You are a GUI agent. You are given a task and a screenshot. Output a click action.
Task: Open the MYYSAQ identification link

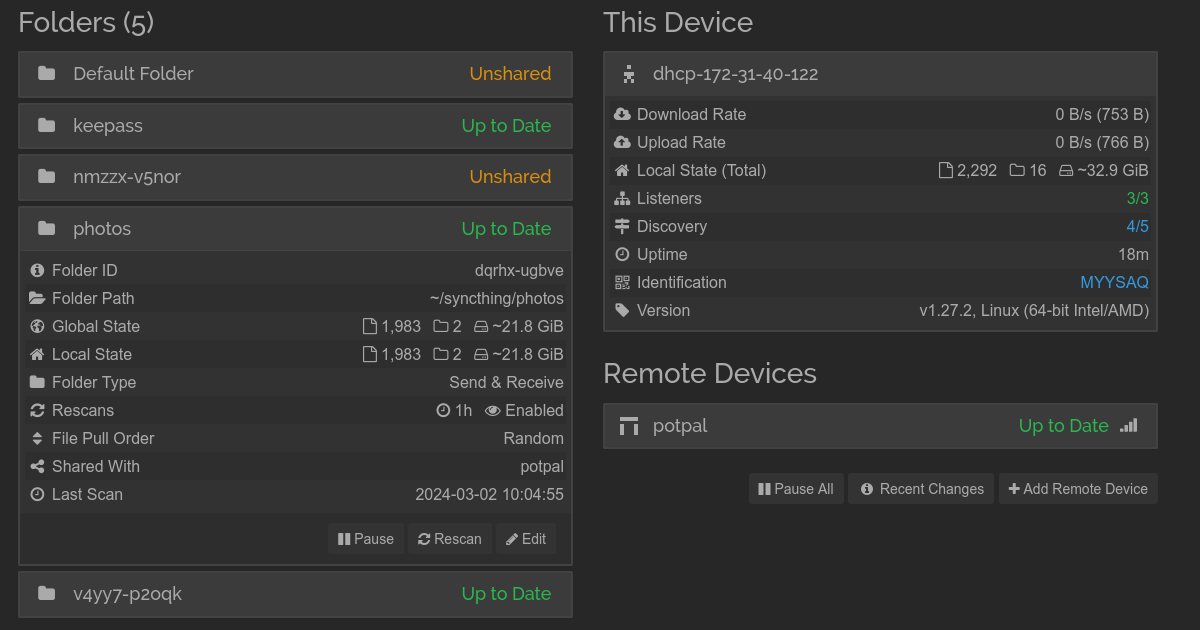1114,283
